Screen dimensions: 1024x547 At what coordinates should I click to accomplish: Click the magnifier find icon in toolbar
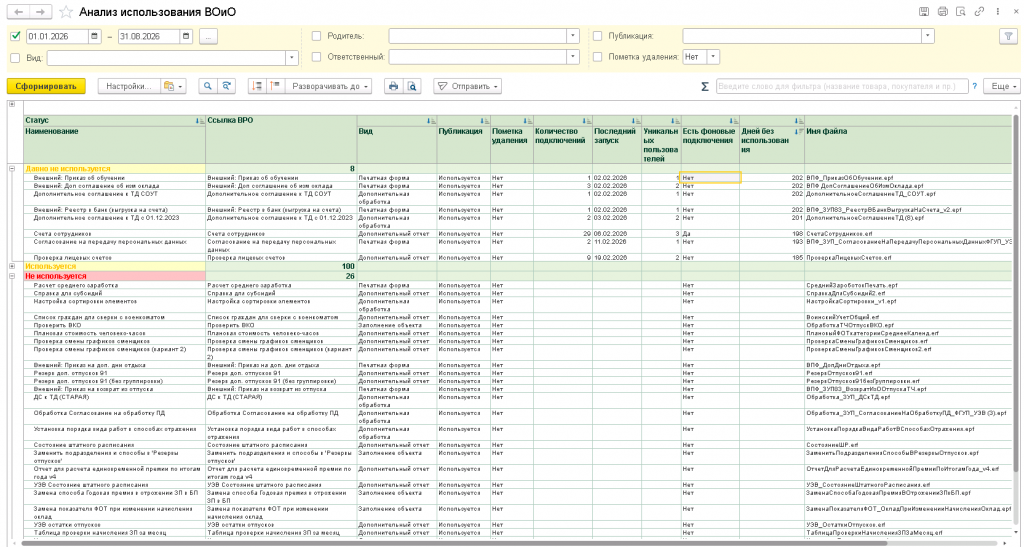[x=208, y=86]
